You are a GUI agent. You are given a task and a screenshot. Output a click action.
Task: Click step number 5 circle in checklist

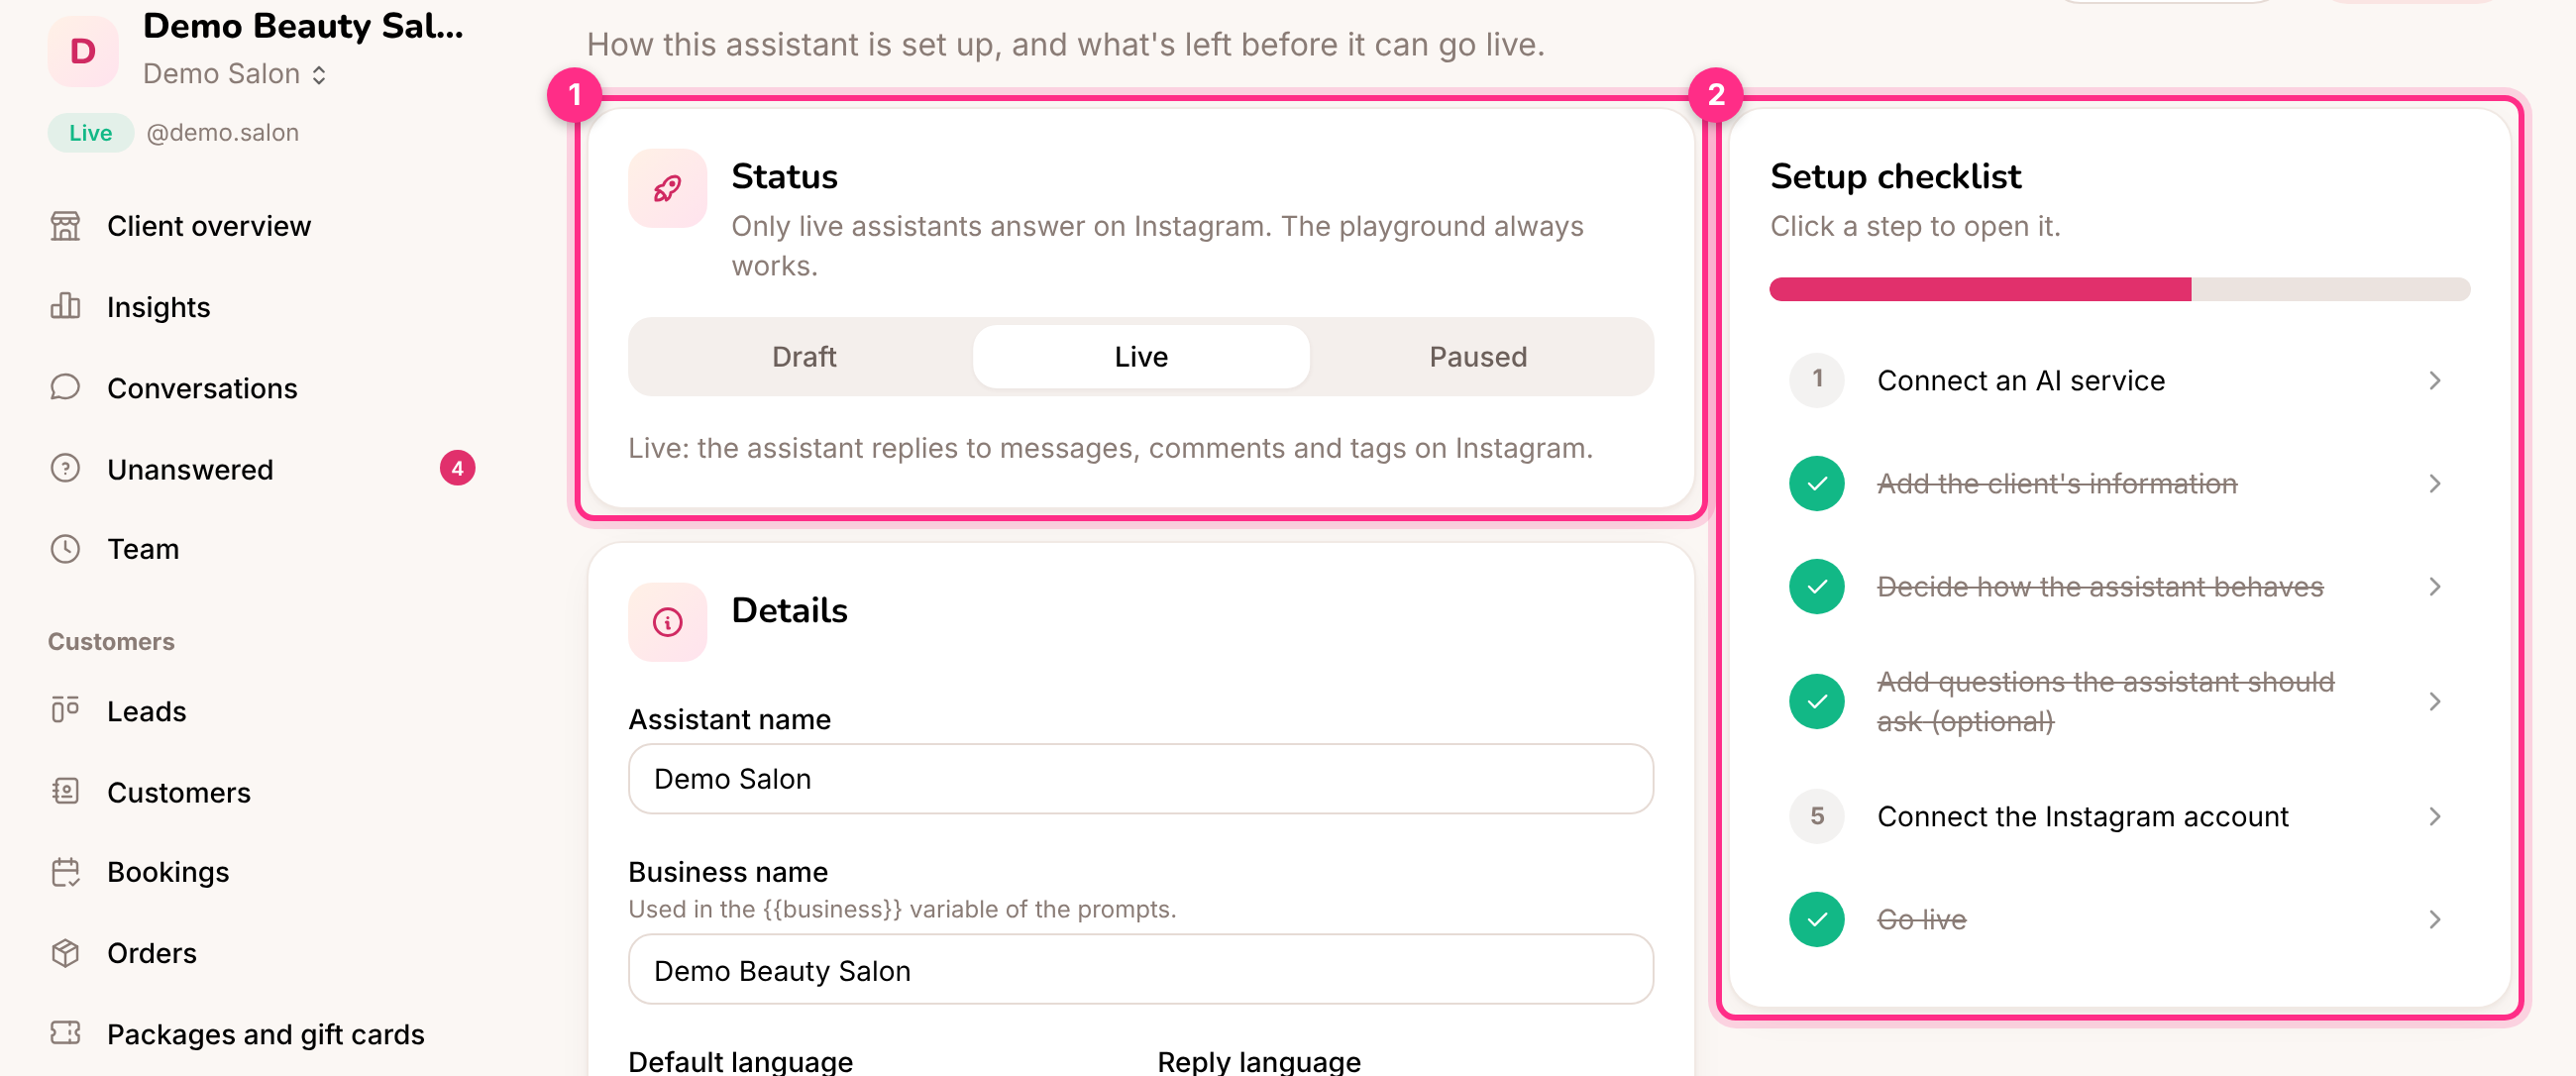[1817, 817]
